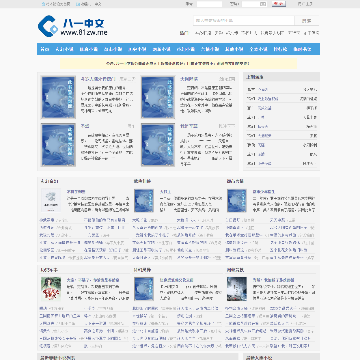The height and width of the screenshot is (360, 360).
Task: Open the lower-right featured book's blue cover
Action: (x=158, y=145)
